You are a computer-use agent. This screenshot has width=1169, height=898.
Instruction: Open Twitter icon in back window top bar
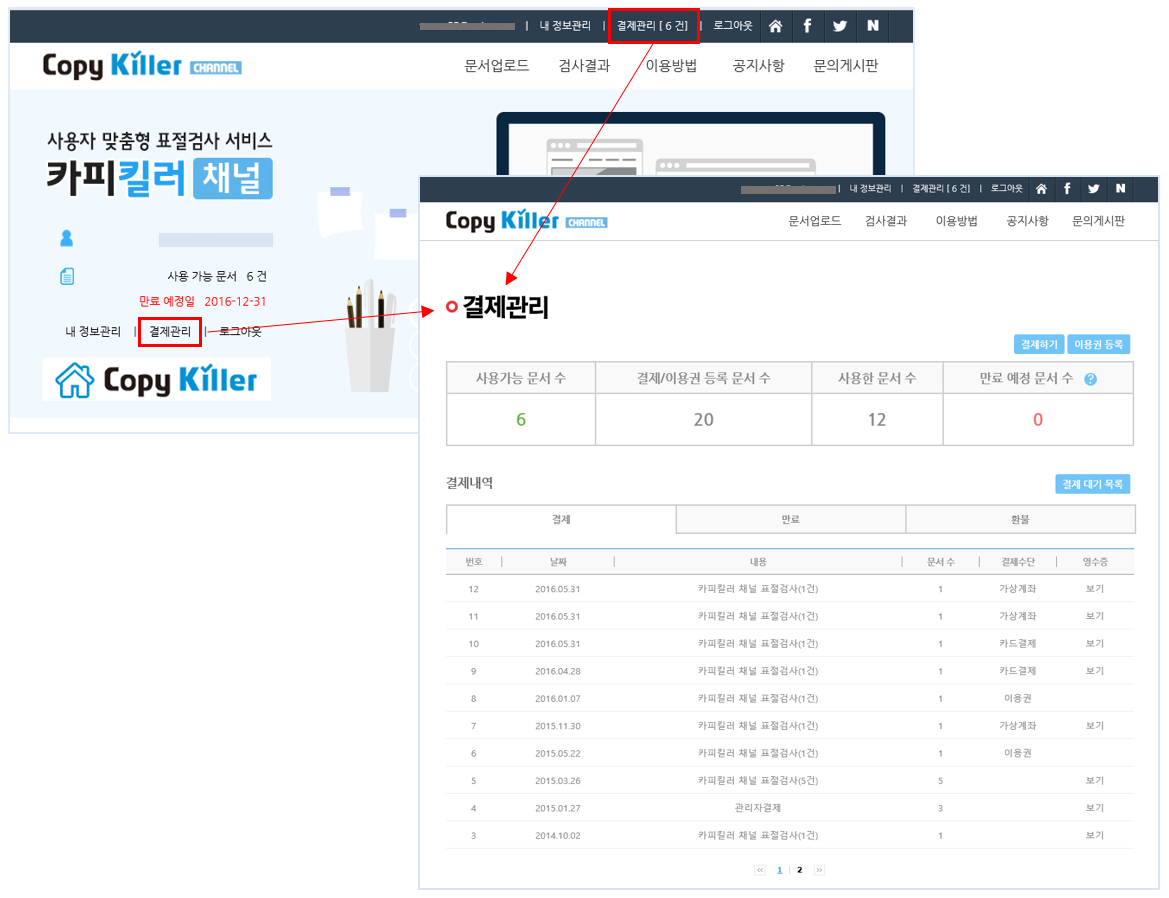(x=840, y=26)
